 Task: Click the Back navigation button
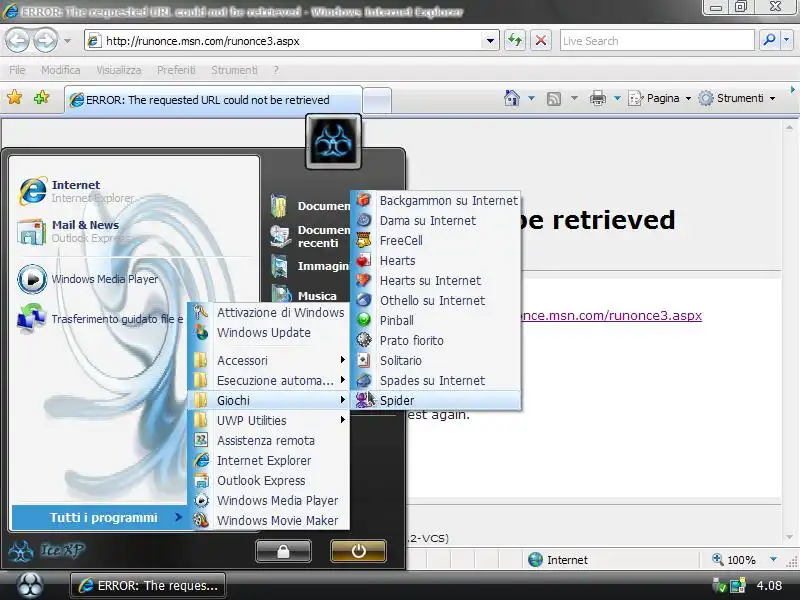[18, 40]
